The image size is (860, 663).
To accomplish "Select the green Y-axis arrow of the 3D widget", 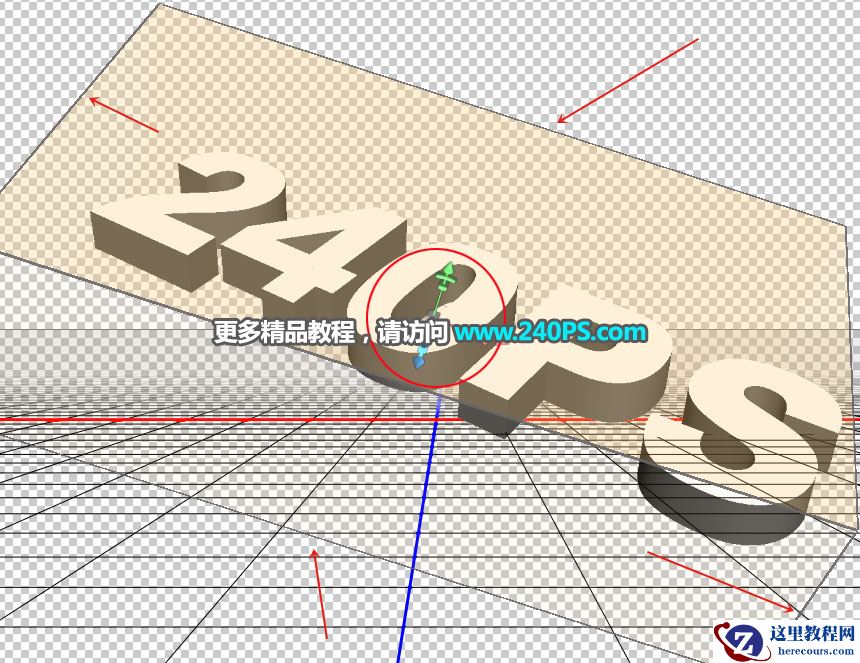I will [447, 270].
